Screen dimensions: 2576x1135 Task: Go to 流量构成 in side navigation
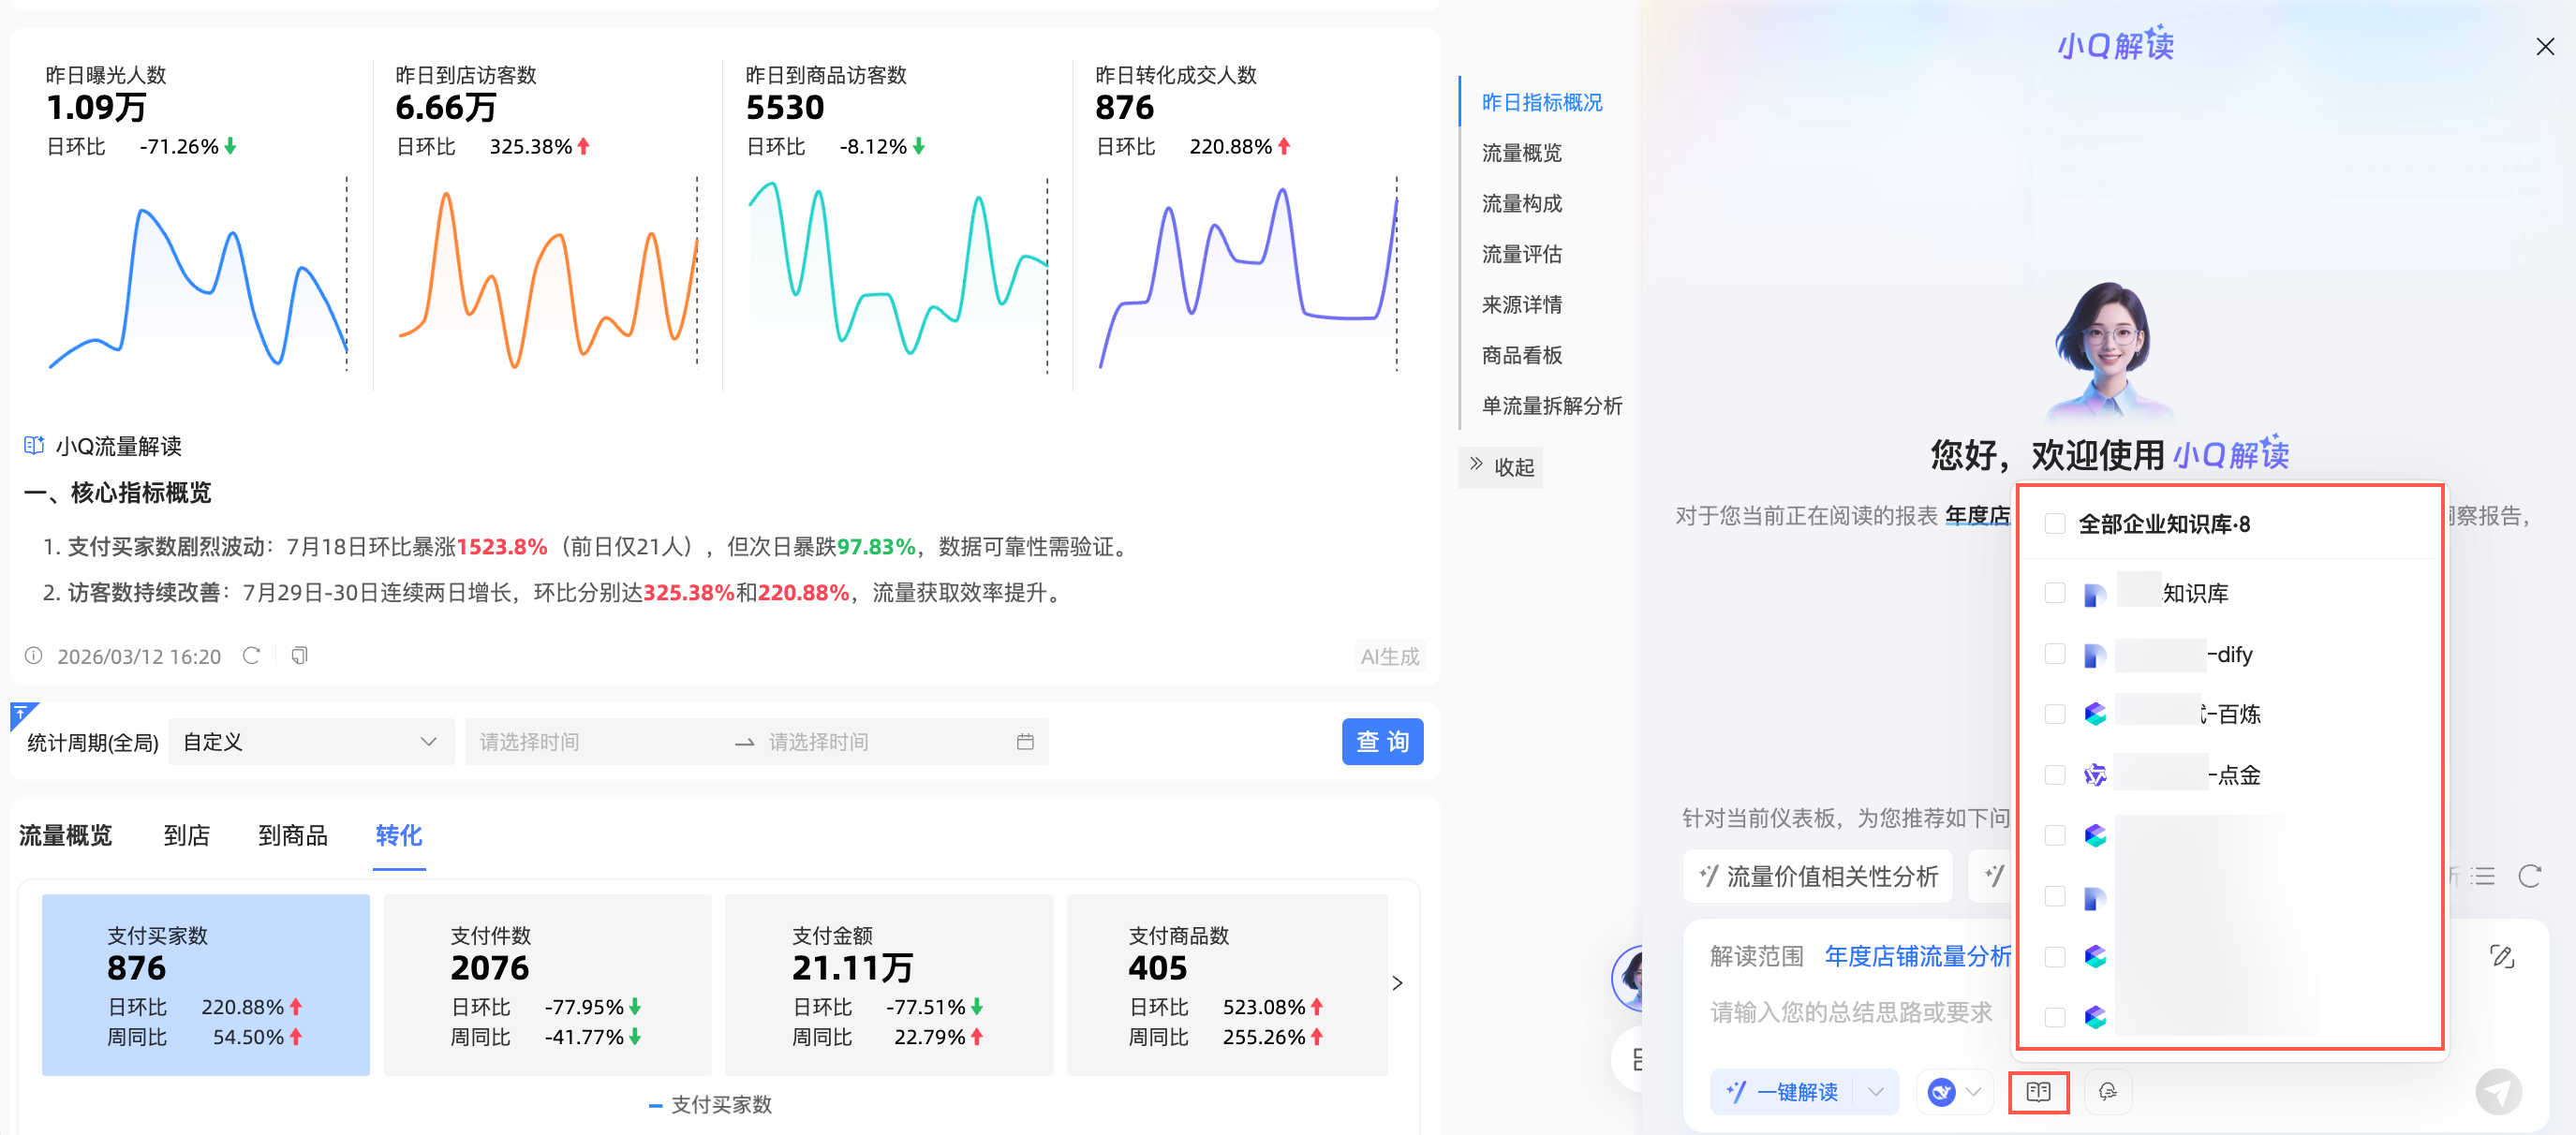tap(1521, 204)
